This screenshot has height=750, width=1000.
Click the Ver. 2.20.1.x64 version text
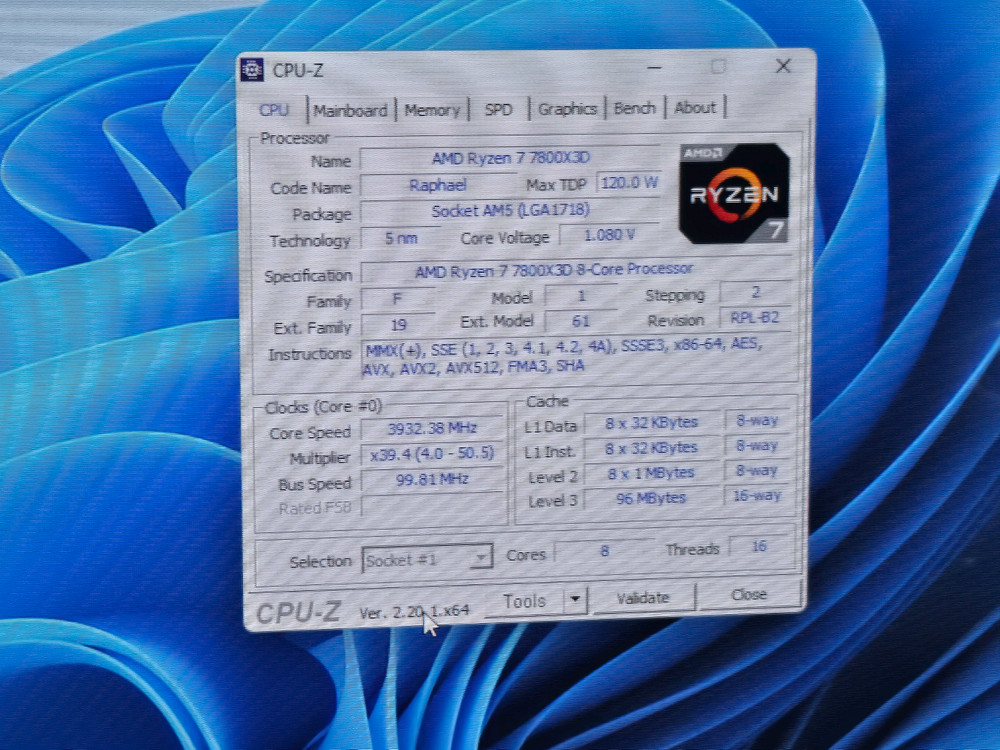coord(415,612)
